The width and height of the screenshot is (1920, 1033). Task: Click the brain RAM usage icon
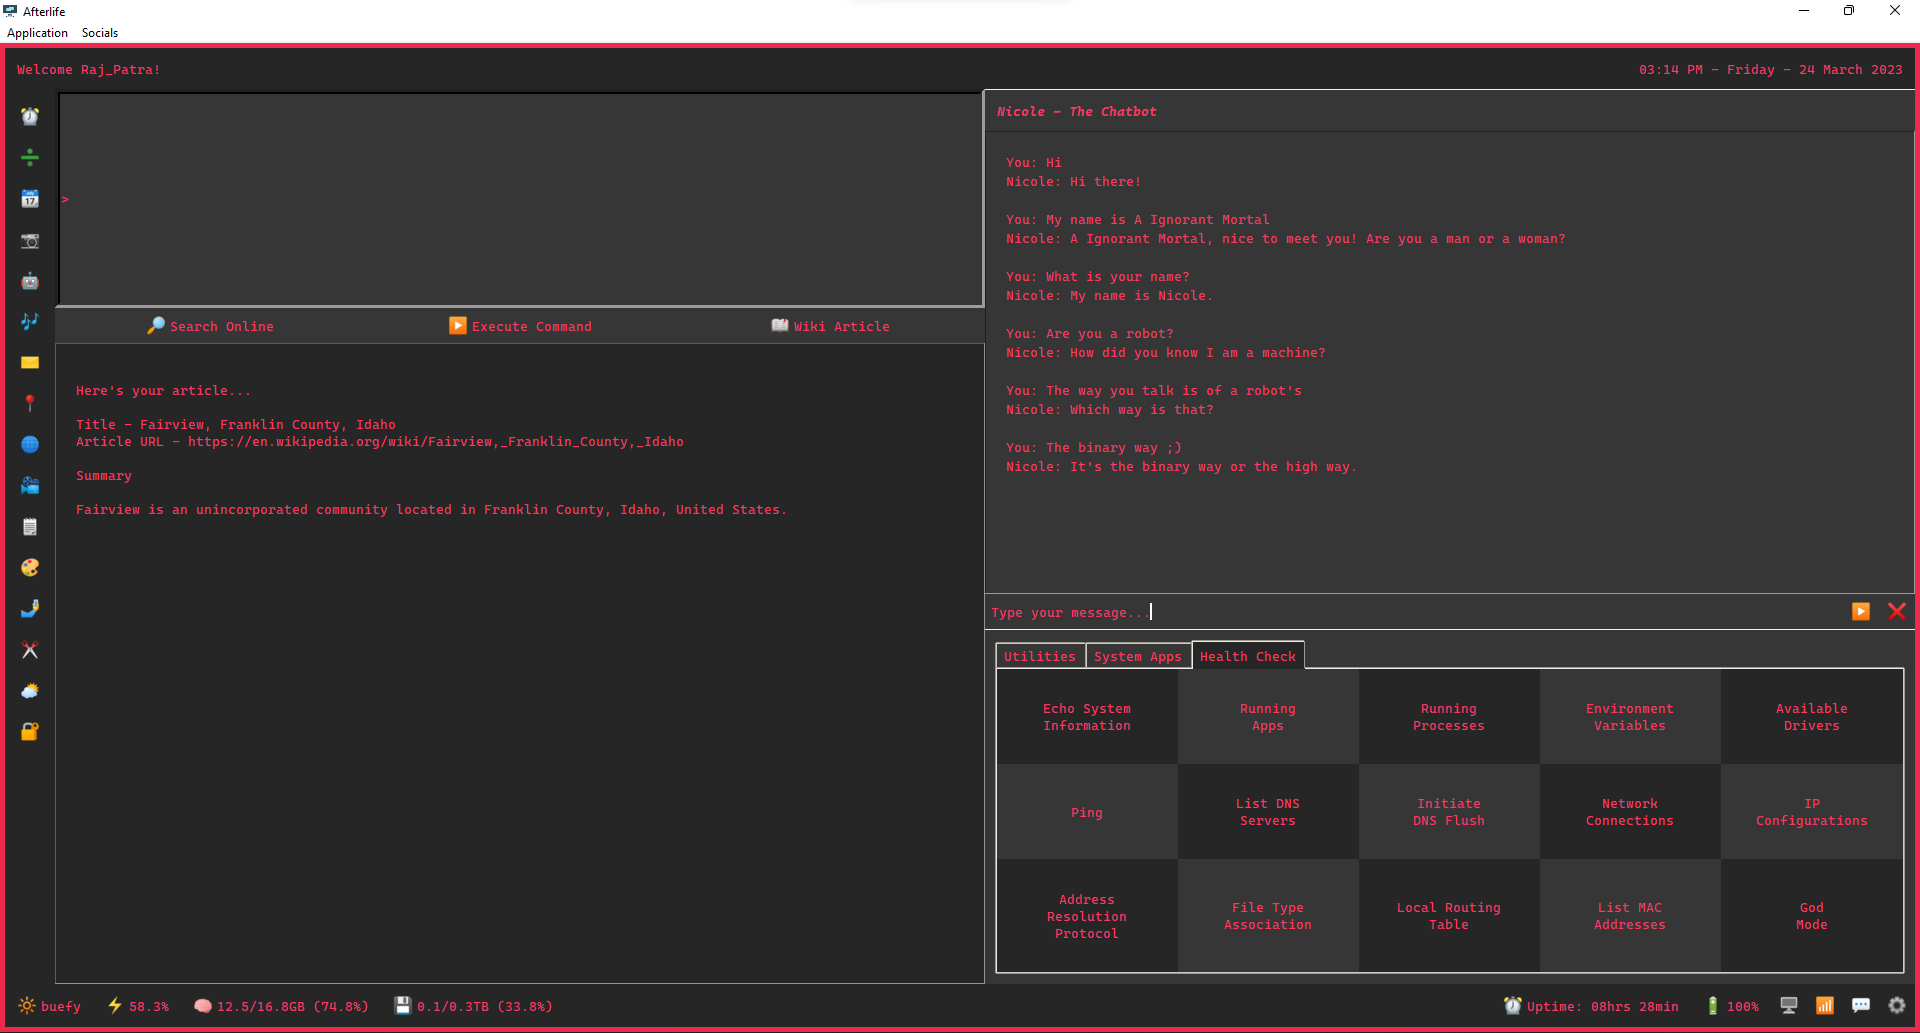click(x=203, y=1006)
